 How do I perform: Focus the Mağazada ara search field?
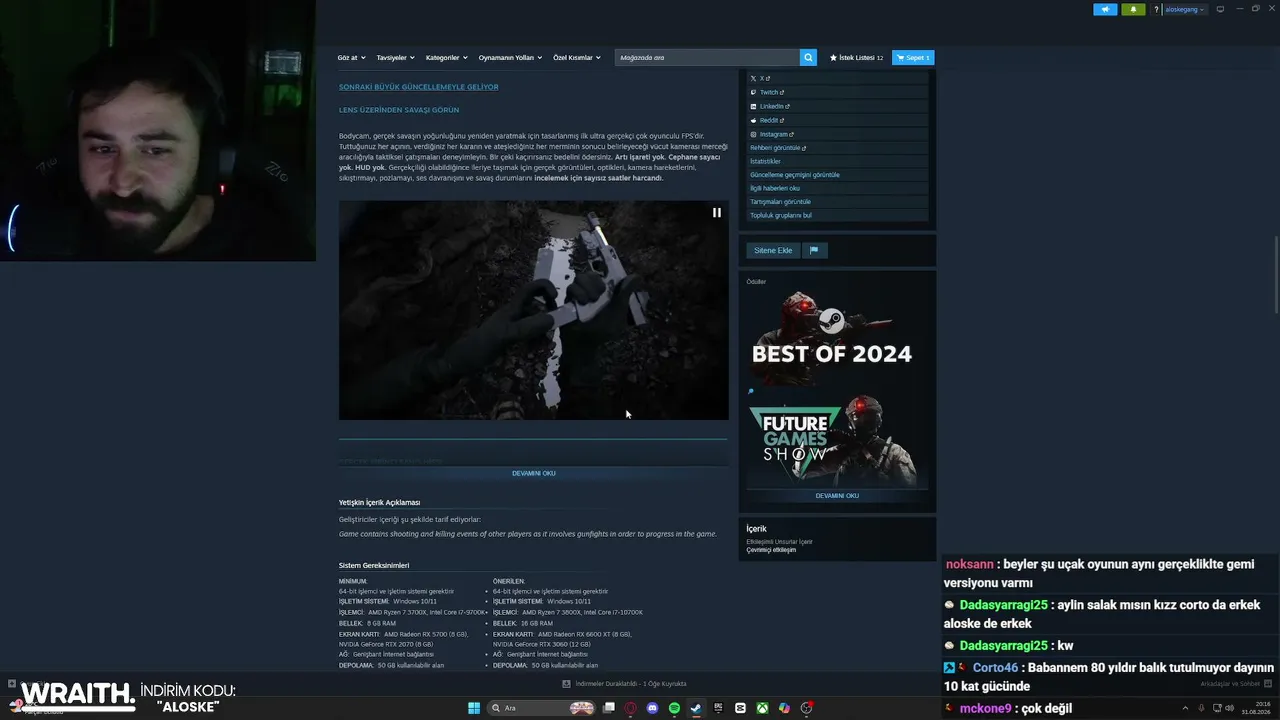707,58
